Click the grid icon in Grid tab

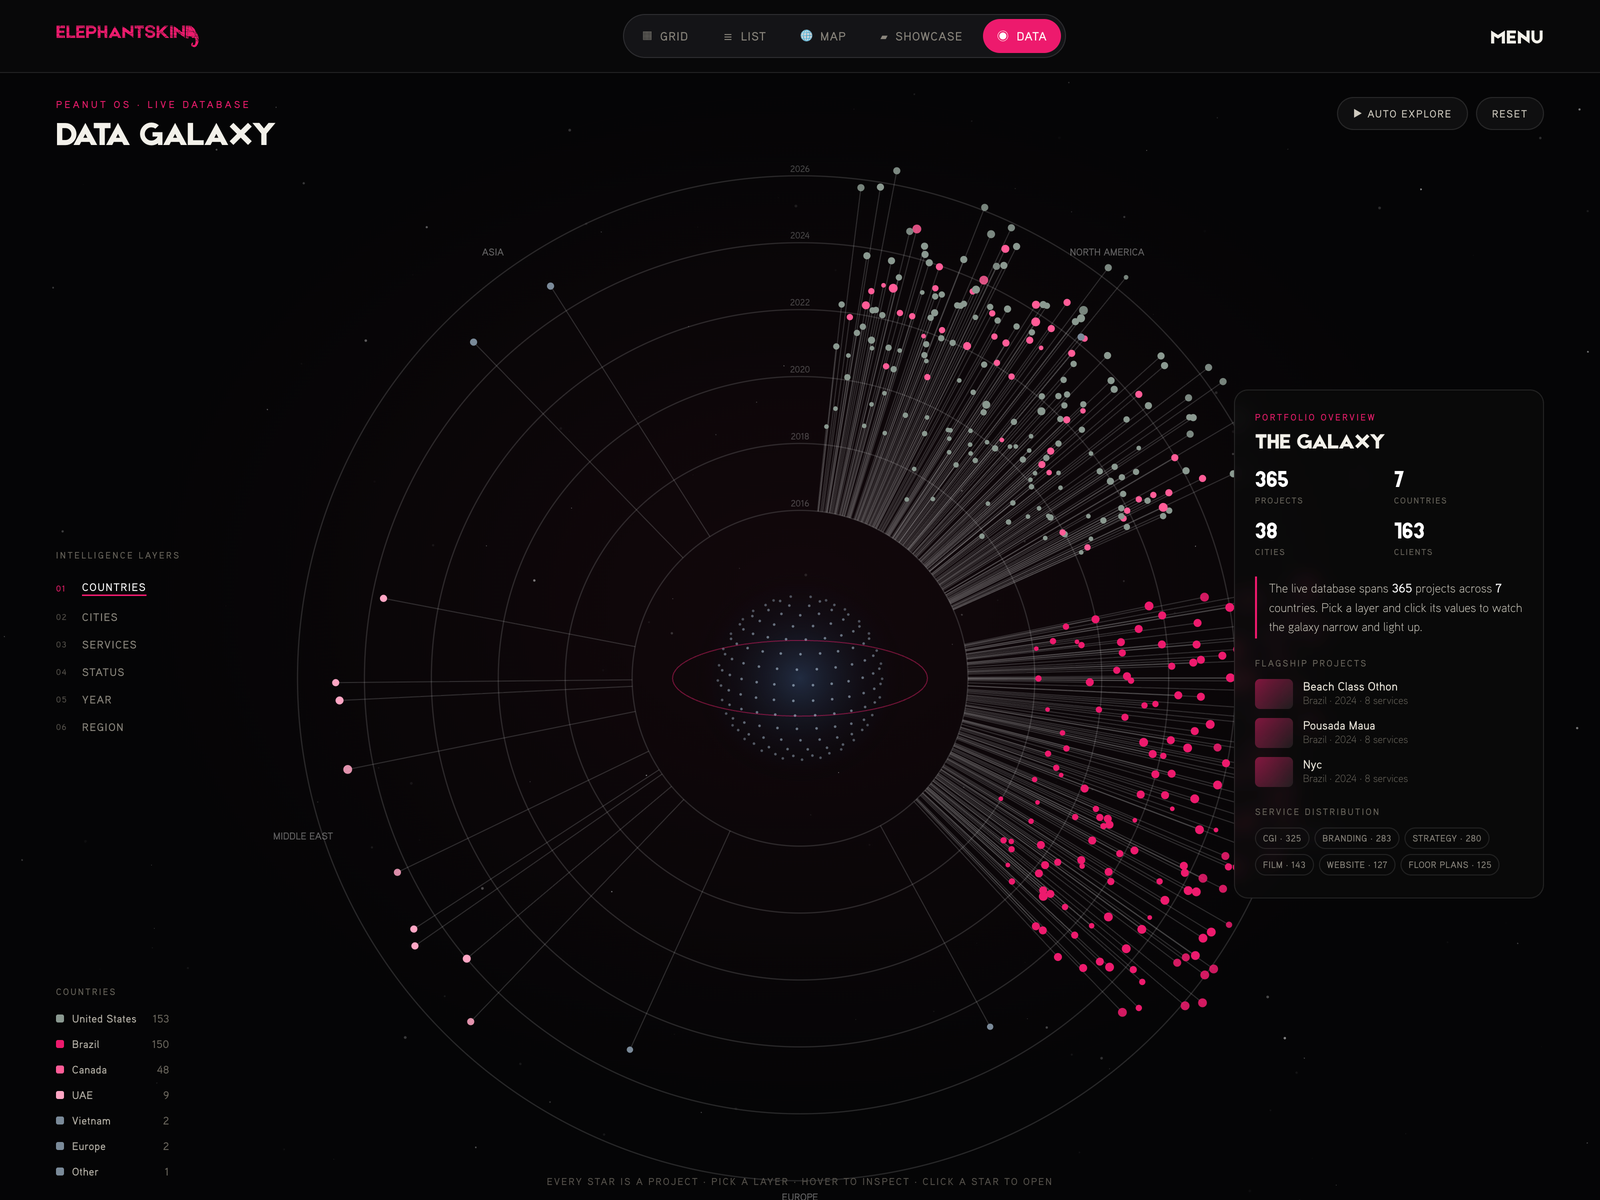(647, 36)
